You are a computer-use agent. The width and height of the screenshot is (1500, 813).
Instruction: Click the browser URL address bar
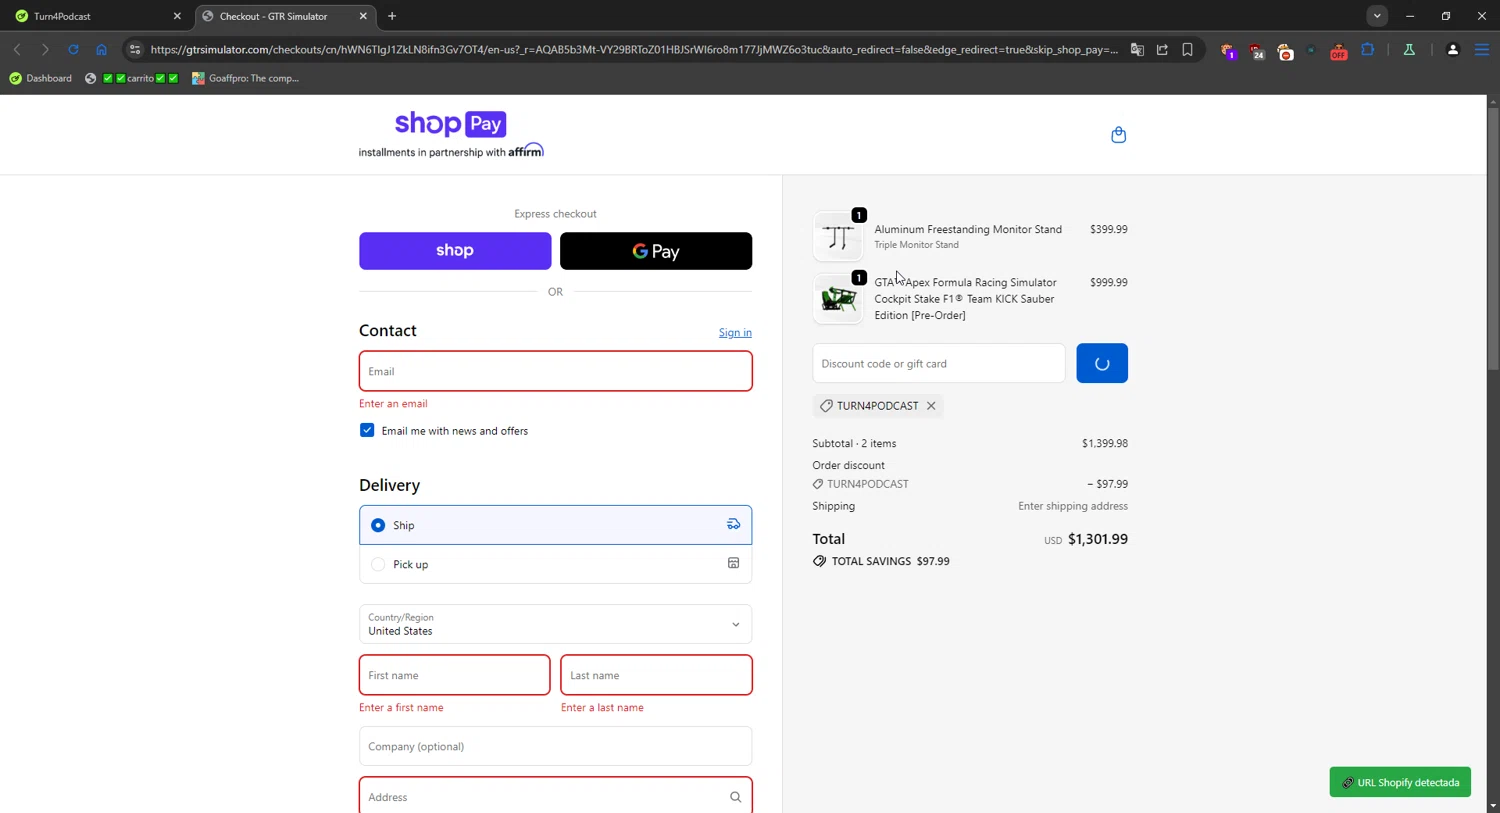(634, 50)
